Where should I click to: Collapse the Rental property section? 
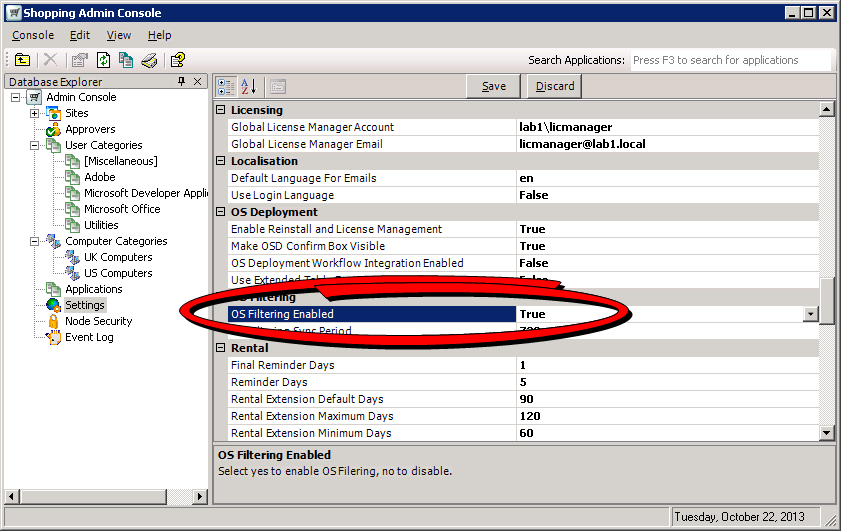222,348
